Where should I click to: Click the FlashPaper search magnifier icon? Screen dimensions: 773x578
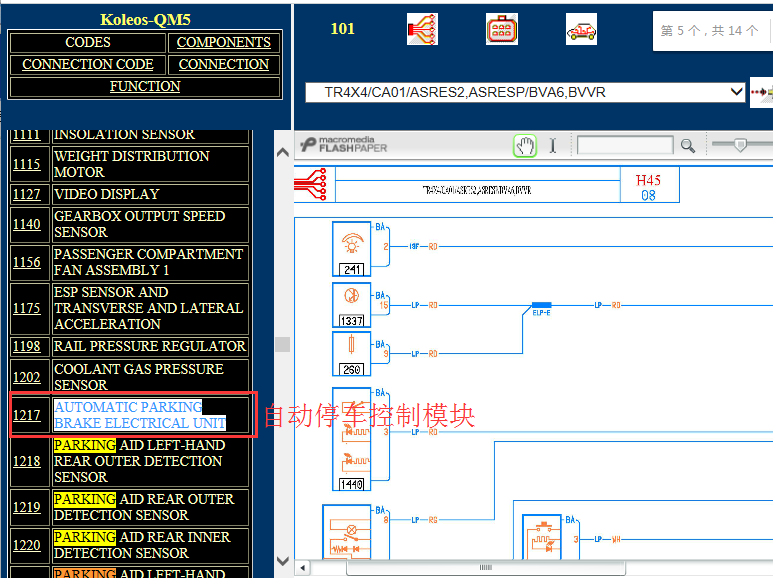point(688,146)
